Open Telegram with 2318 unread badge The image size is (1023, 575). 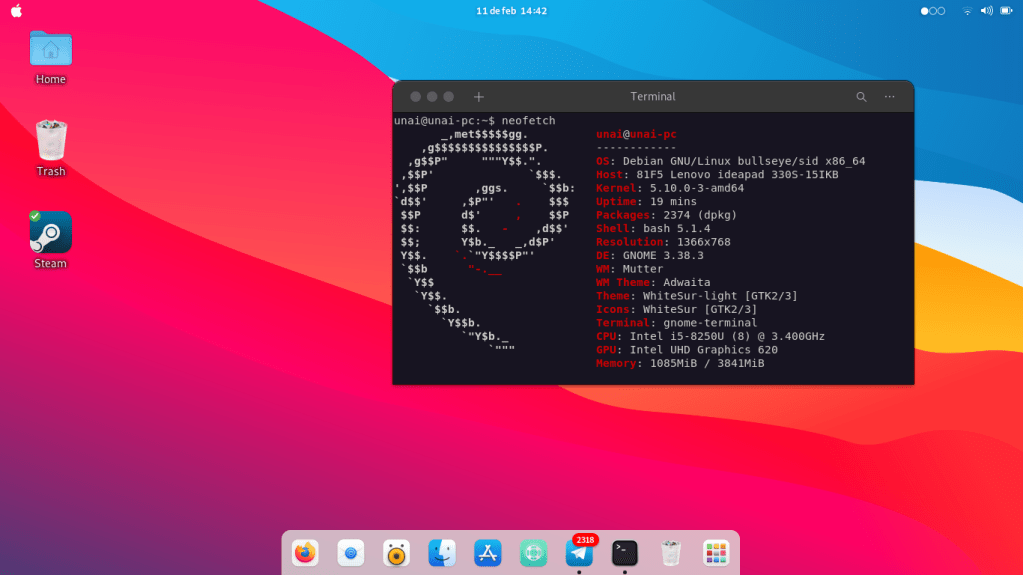(x=579, y=552)
